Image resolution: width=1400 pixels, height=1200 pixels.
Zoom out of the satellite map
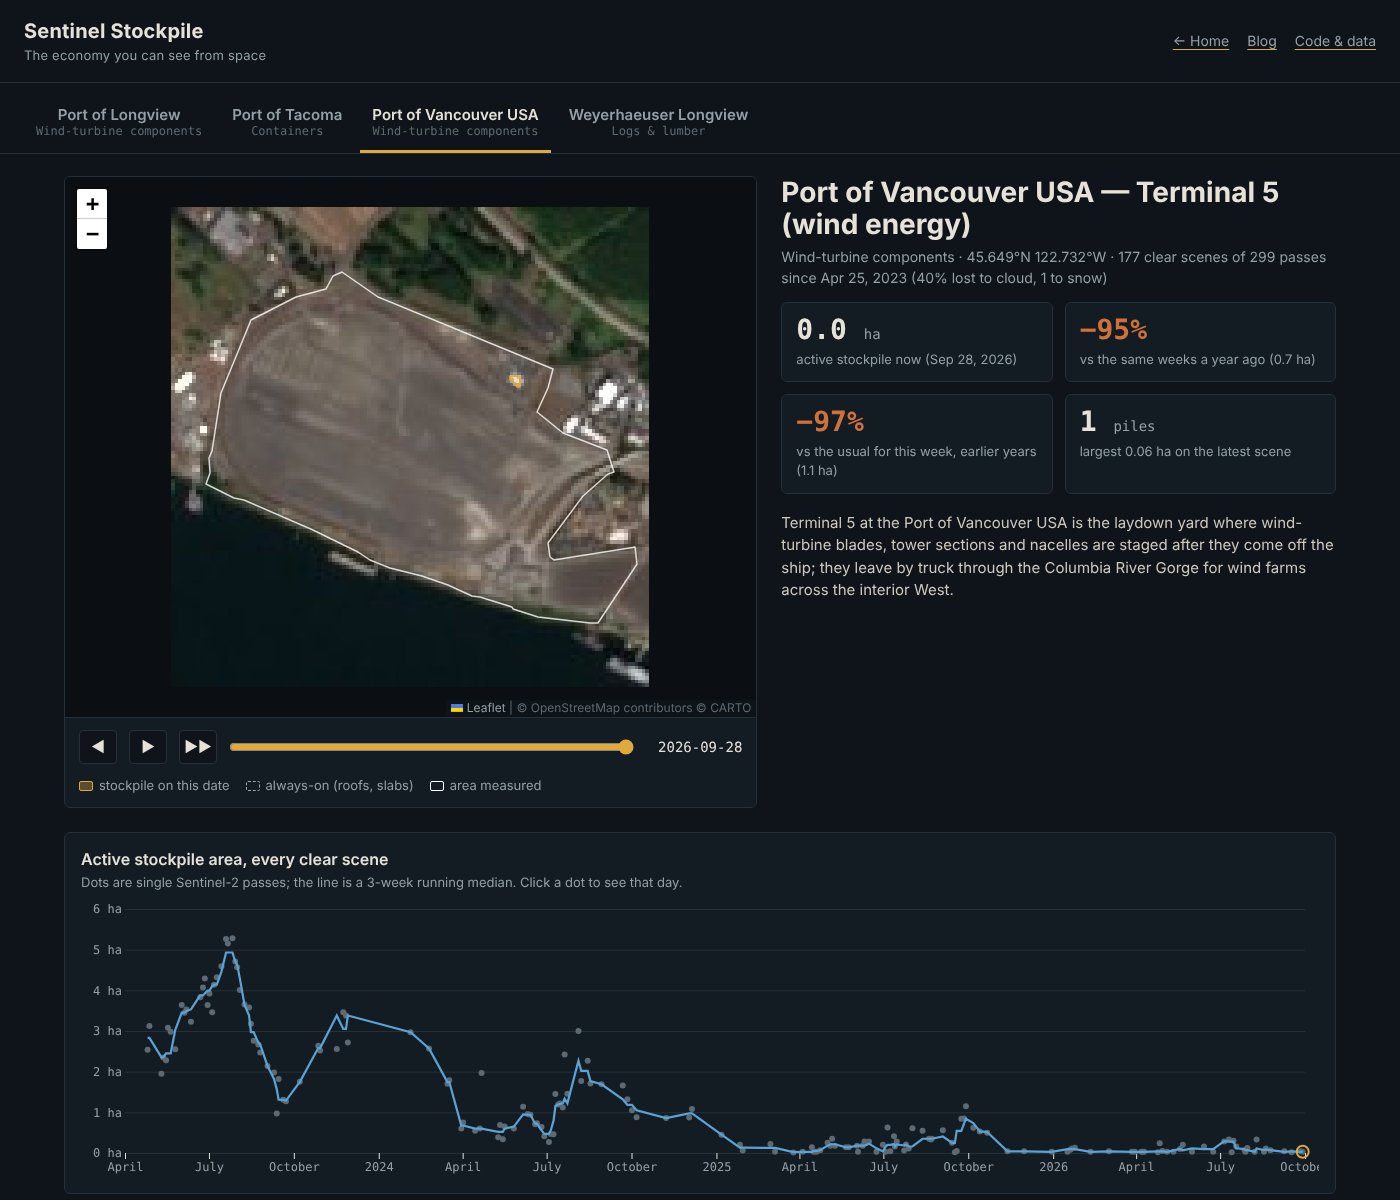[x=92, y=234]
